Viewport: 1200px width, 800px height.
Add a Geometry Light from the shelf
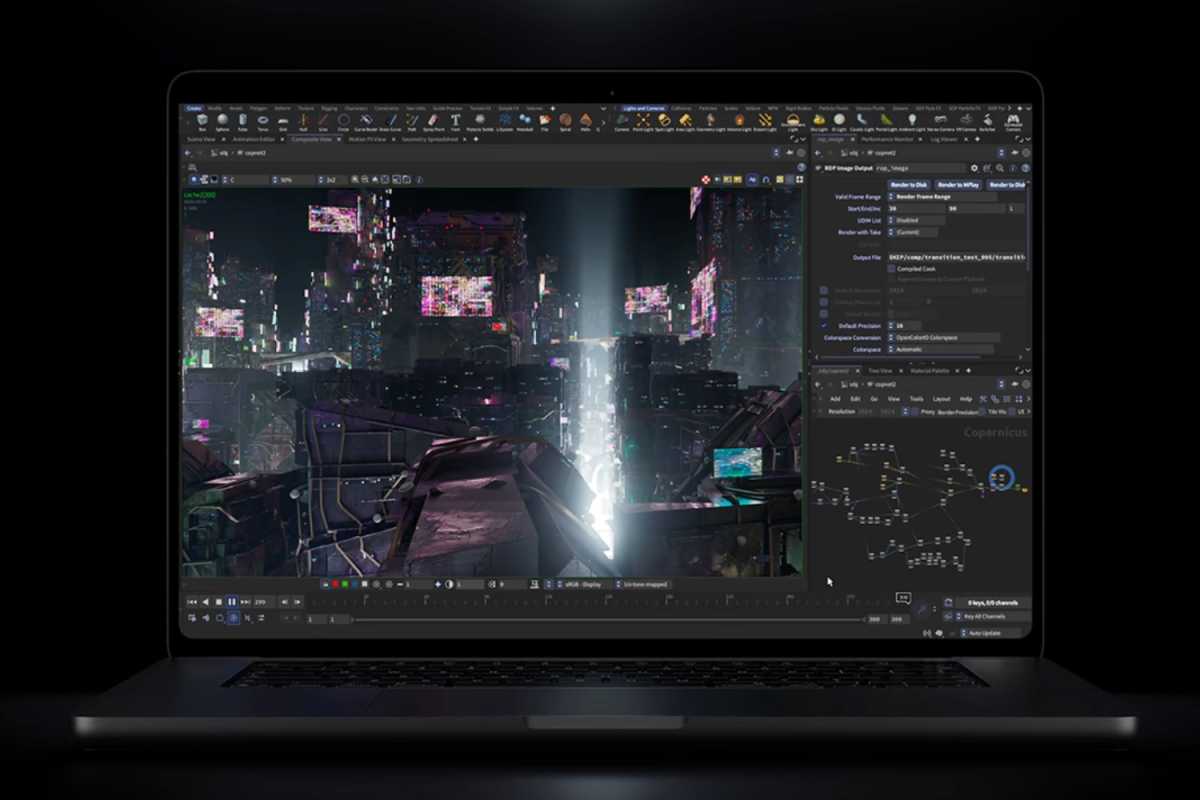tap(711, 122)
